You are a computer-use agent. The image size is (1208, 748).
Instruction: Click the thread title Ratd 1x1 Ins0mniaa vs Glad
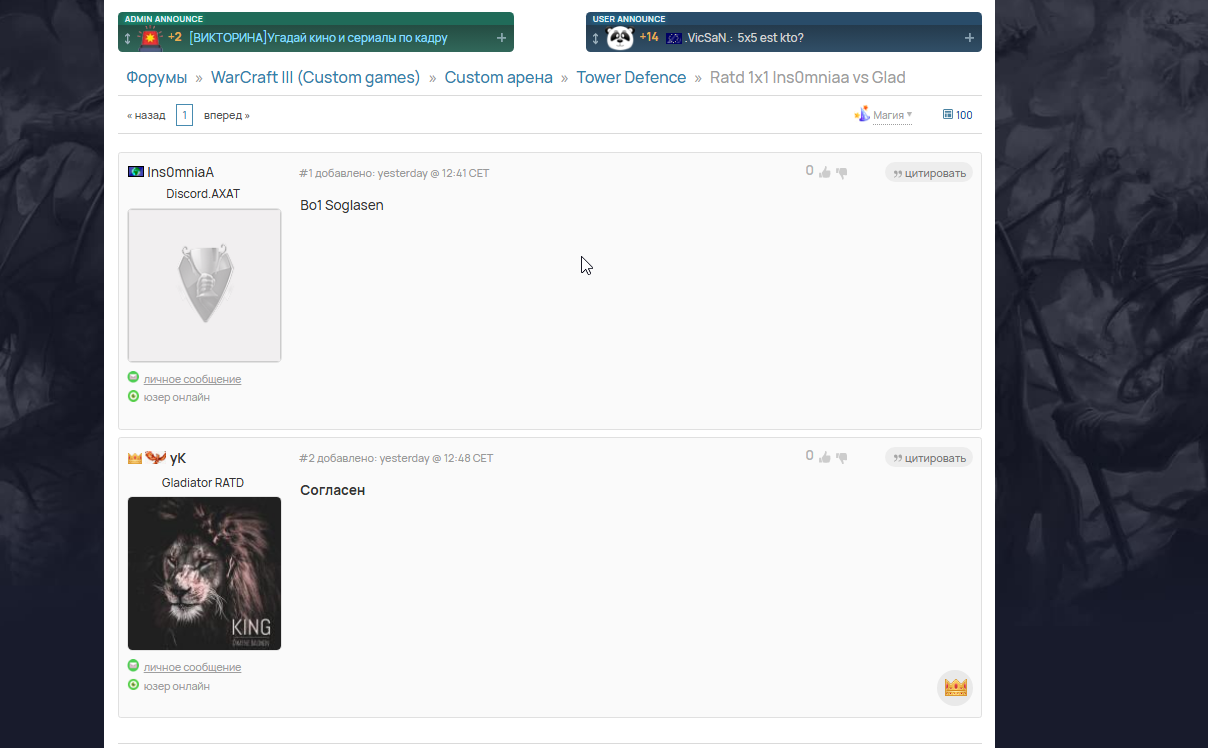point(808,77)
